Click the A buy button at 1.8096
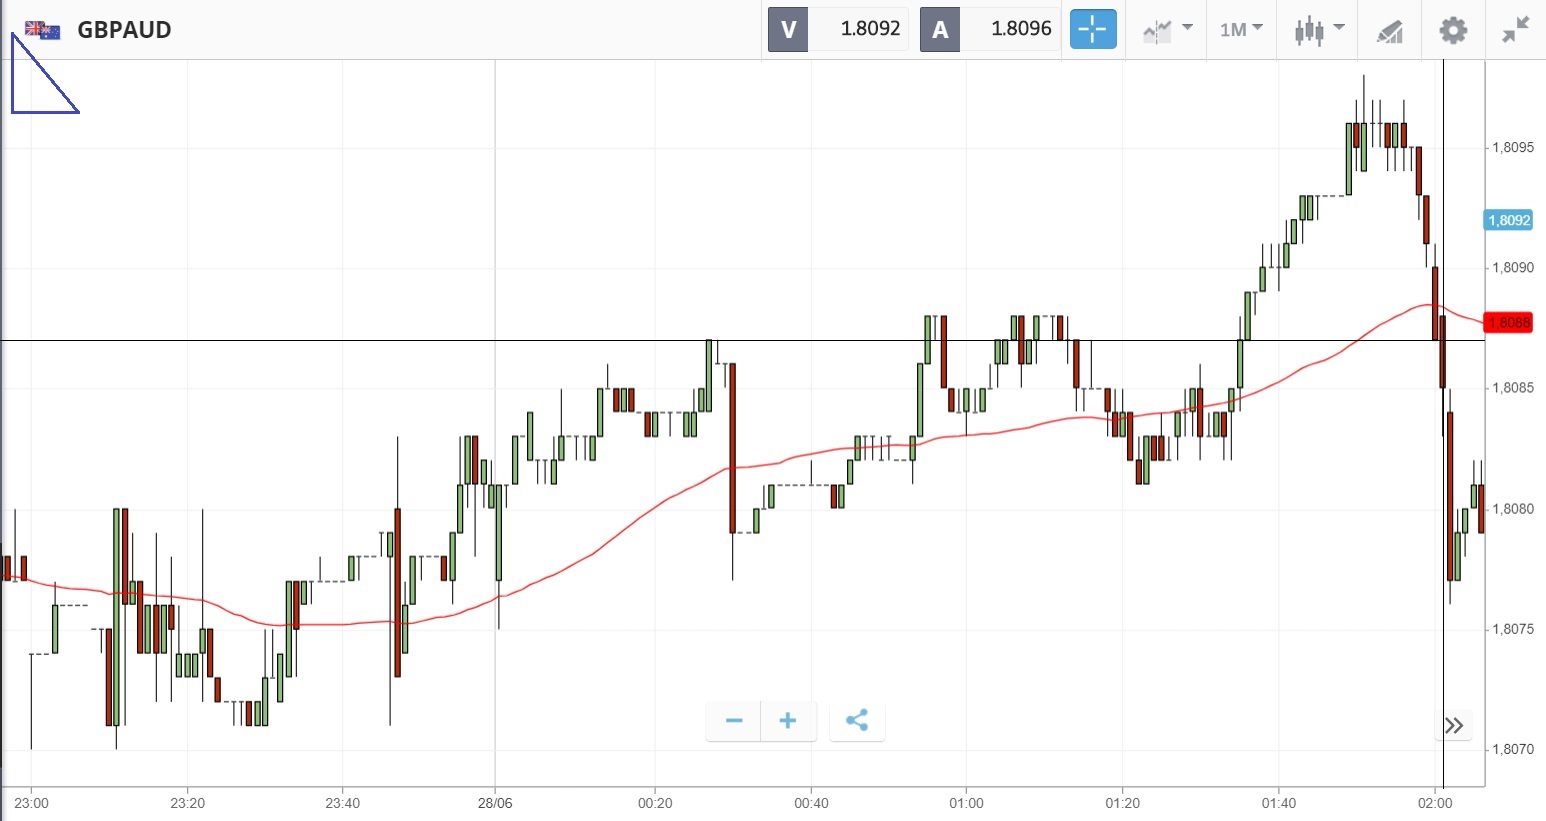1546x821 pixels. [989, 29]
